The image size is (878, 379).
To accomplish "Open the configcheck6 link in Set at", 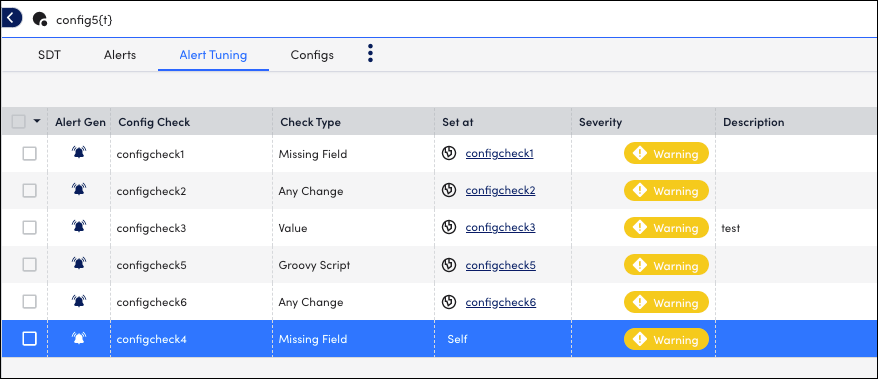I will [501, 302].
